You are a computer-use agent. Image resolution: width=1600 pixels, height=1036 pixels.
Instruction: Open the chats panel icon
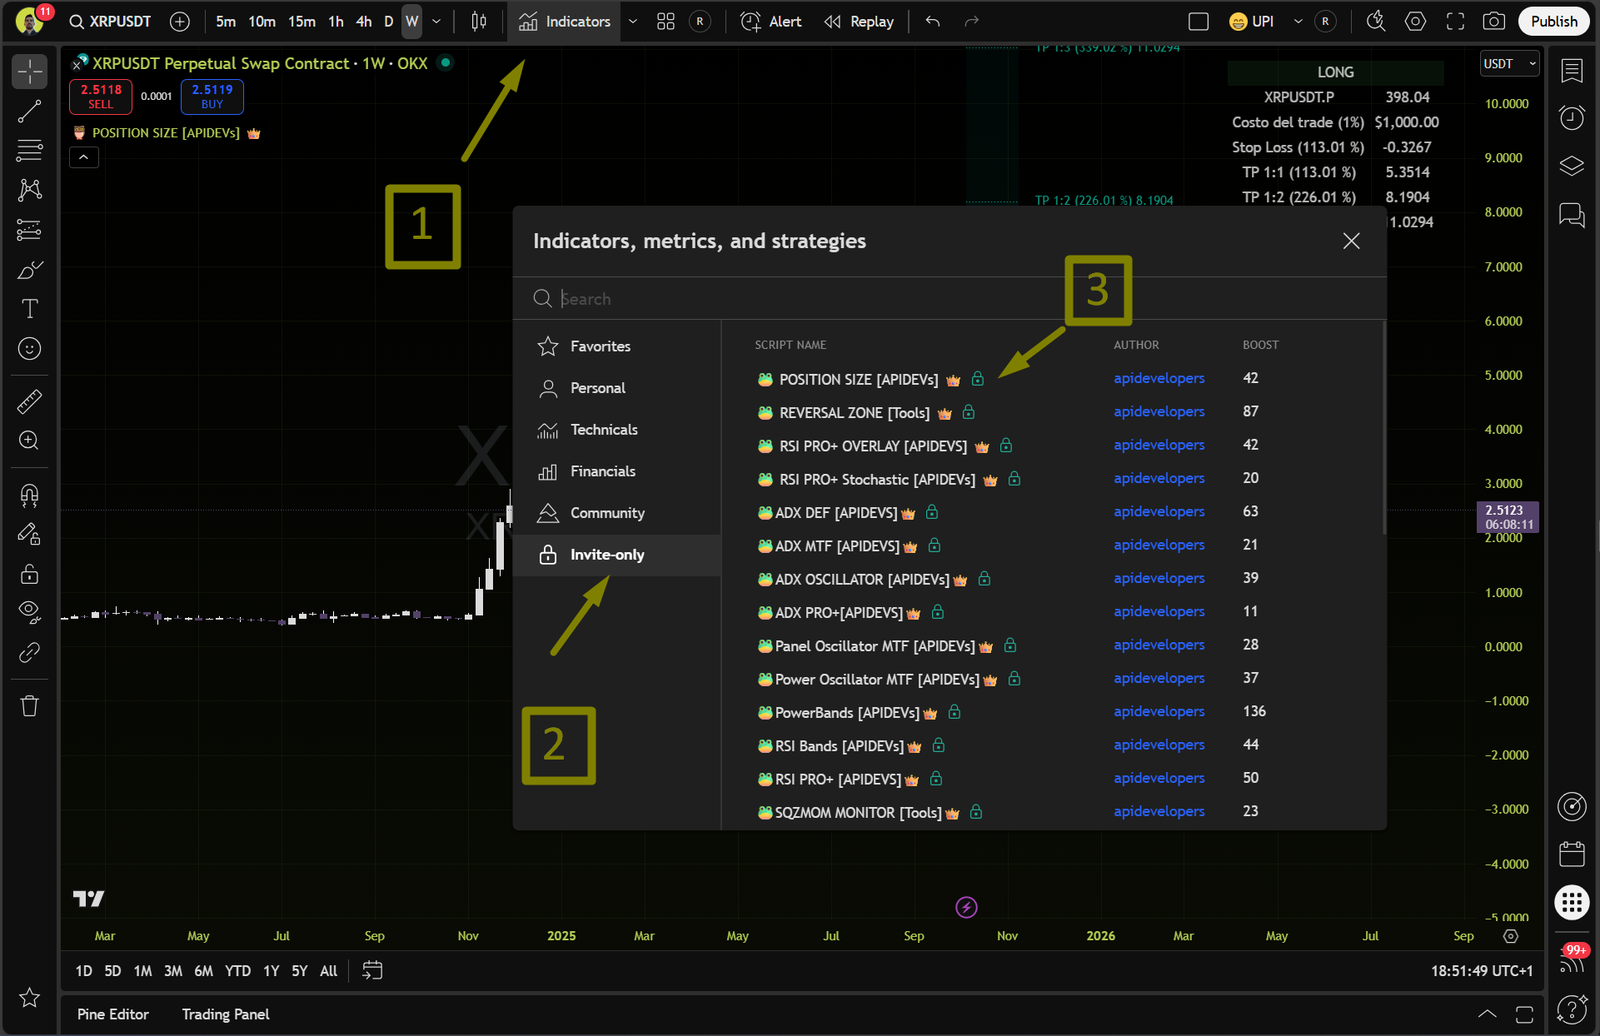pos(1572,214)
